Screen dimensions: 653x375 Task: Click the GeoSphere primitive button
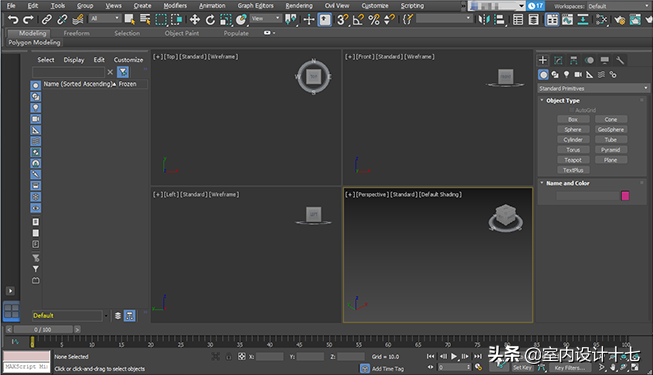point(611,130)
